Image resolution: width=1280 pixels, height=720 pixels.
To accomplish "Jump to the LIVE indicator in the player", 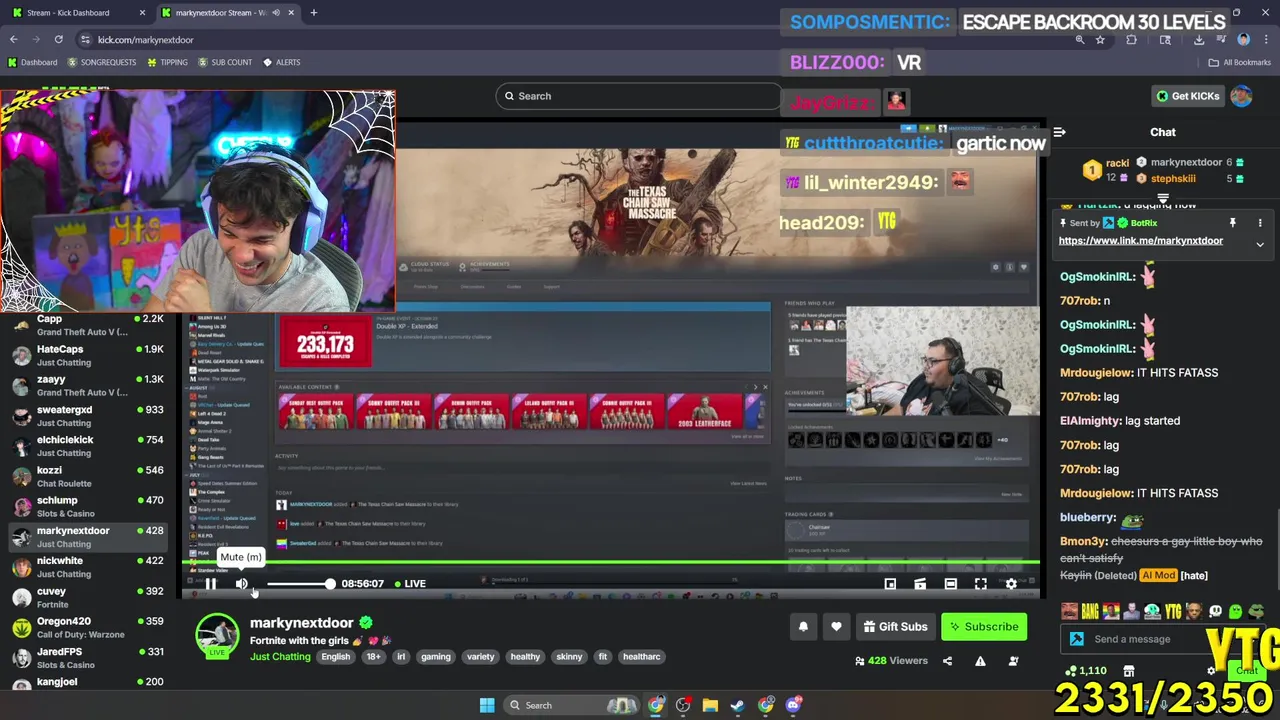I will [410, 584].
